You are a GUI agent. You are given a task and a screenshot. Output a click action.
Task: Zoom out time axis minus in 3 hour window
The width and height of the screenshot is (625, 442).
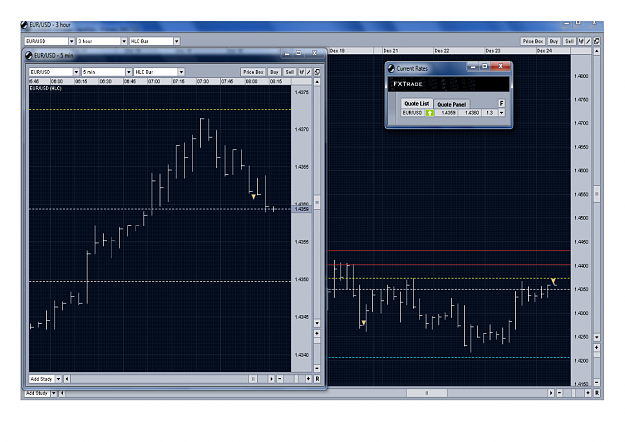[x=559, y=393]
